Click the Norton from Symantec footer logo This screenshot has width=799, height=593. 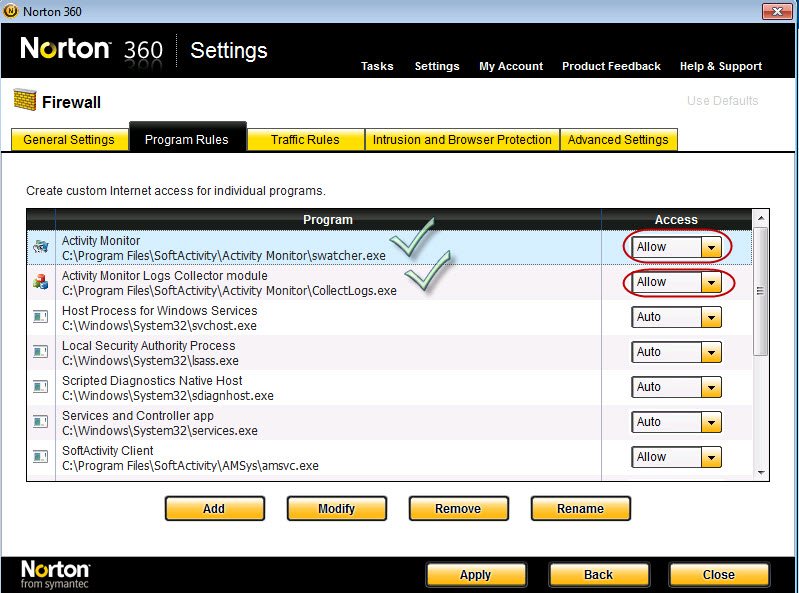[x=55, y=574]
